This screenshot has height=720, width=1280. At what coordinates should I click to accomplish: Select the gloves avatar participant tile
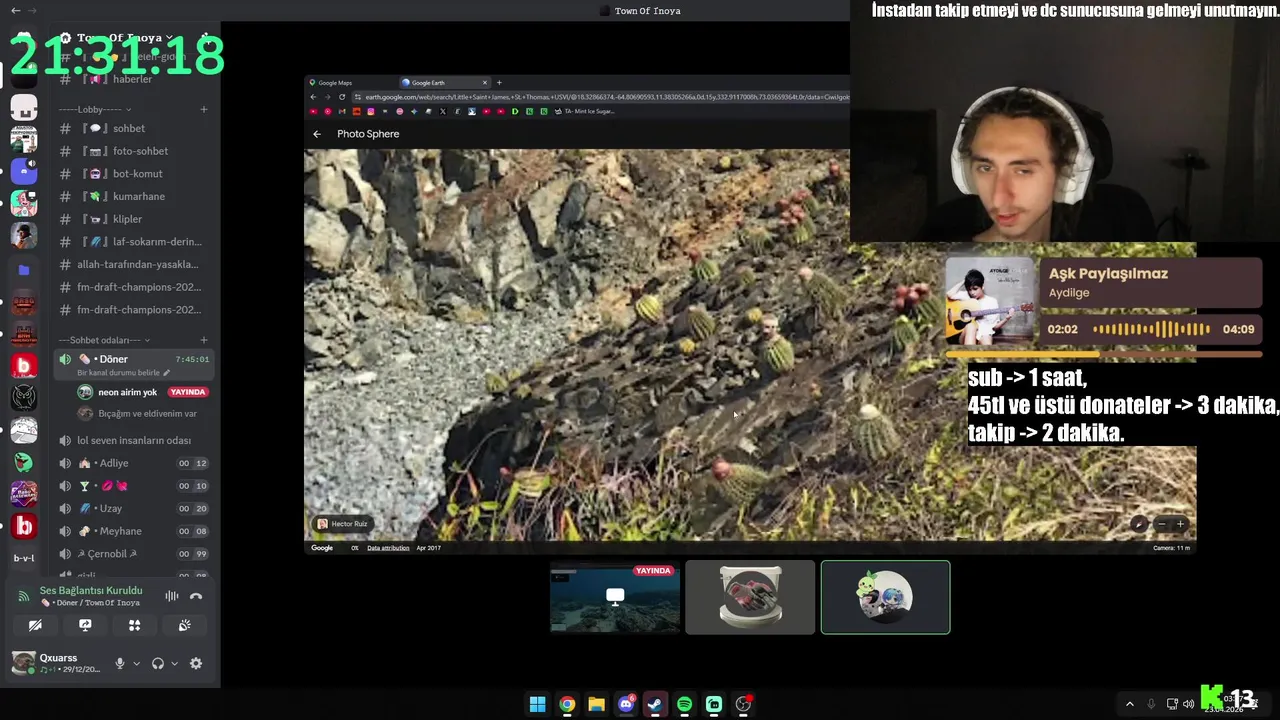[750, 597]
